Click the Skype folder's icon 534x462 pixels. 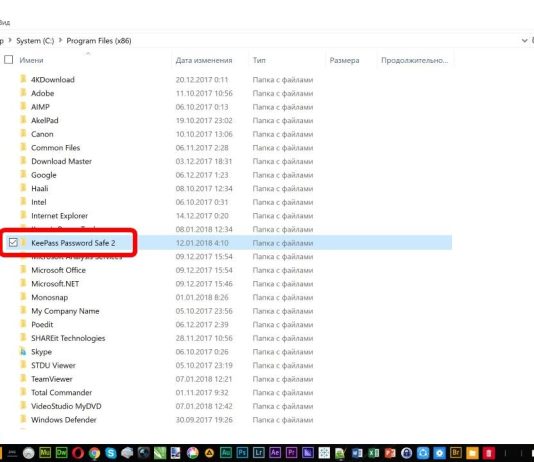[23, 351]
